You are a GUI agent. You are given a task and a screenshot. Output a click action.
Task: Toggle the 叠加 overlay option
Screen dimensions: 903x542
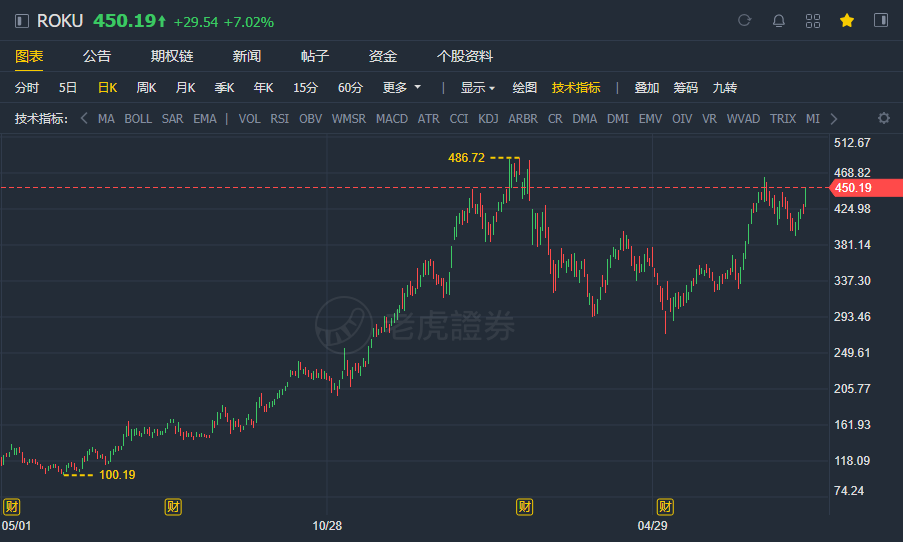tap(646, 88)
